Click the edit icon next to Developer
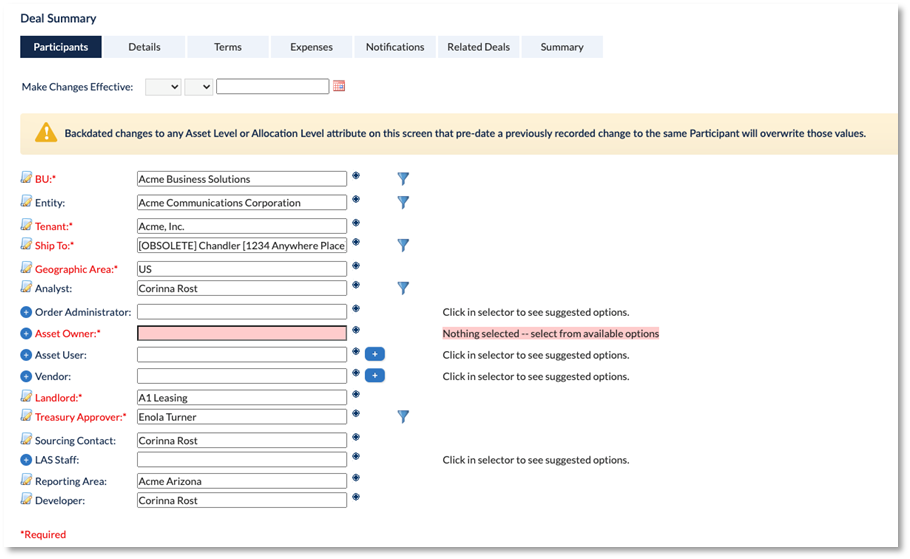910x559 pixels. [x=26, y=500]
